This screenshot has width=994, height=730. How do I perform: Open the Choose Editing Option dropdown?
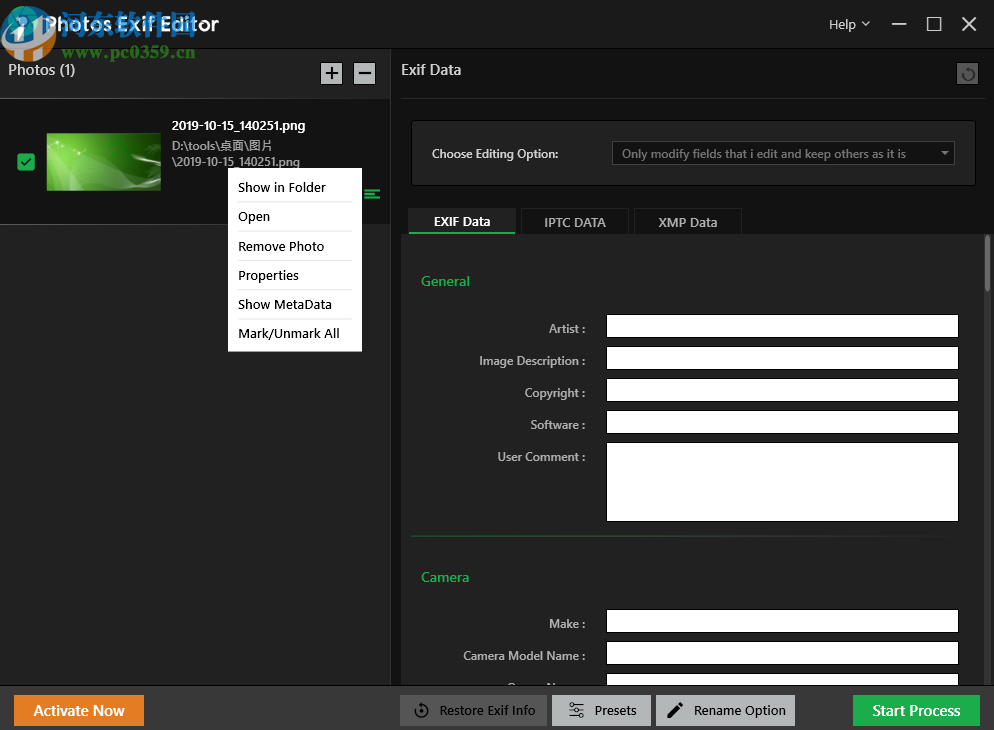(783, 153)
